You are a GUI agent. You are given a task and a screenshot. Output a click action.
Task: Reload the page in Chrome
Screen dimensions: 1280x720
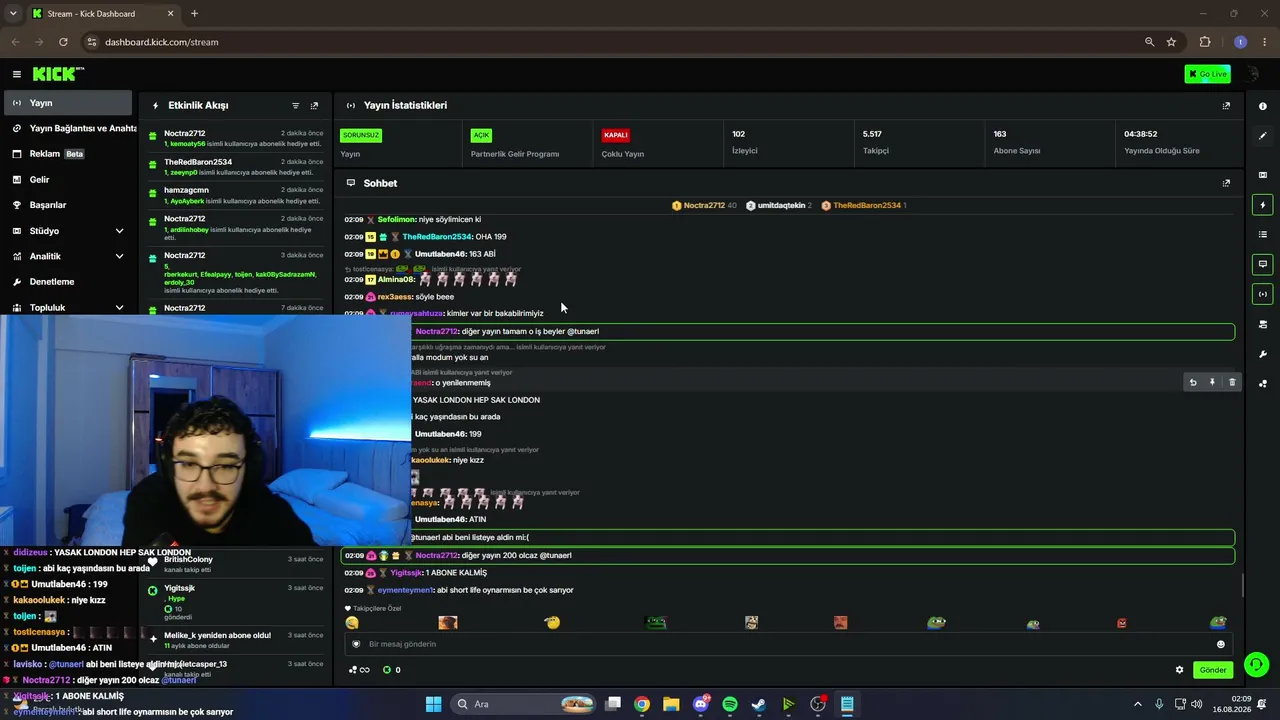click(63, 42)
